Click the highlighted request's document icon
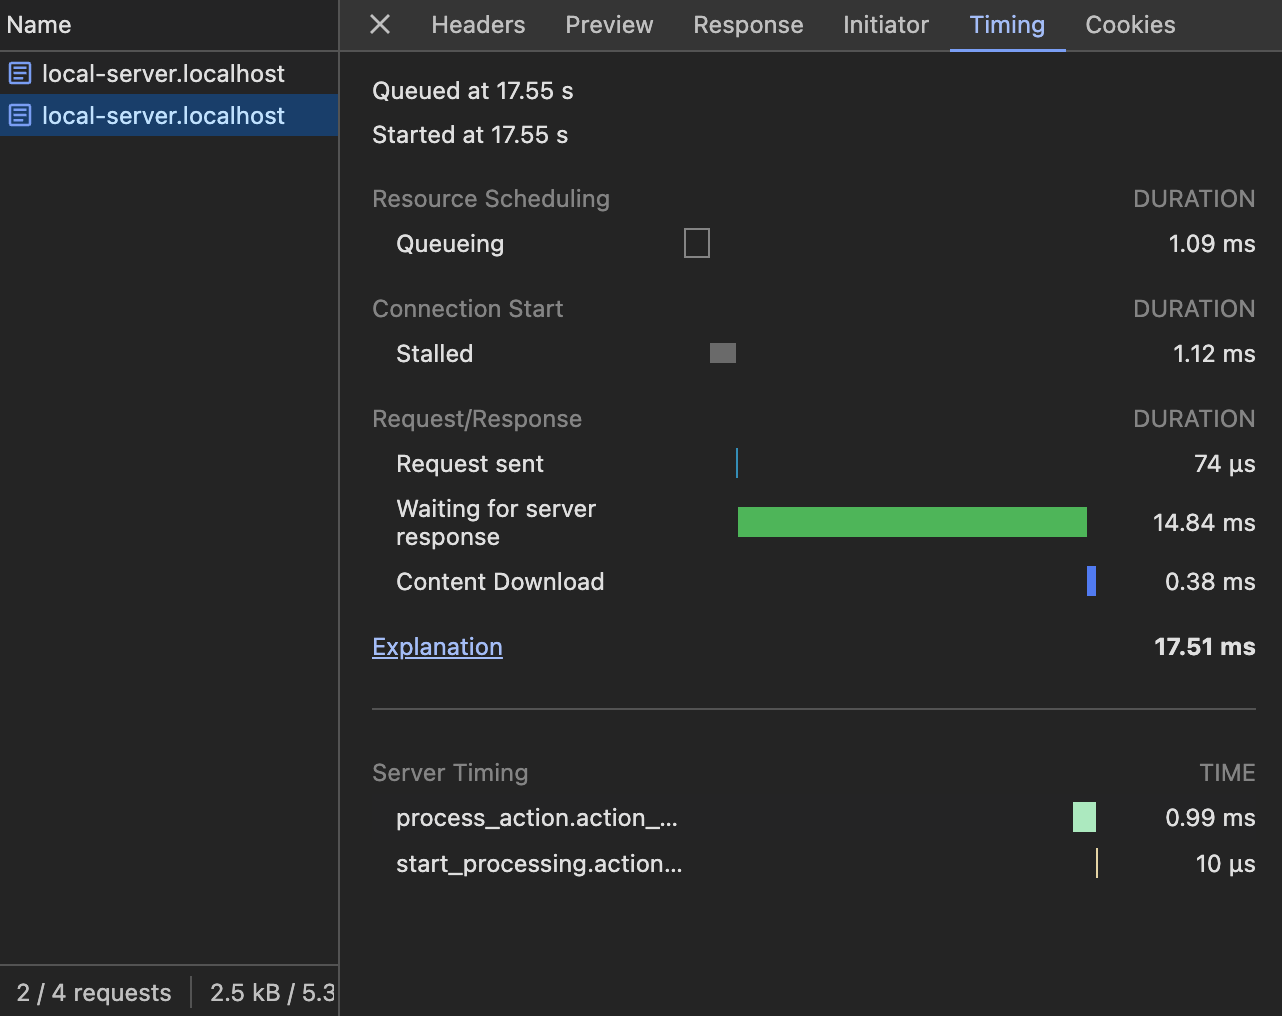Screen dimensions: 1282x1016 20,116
